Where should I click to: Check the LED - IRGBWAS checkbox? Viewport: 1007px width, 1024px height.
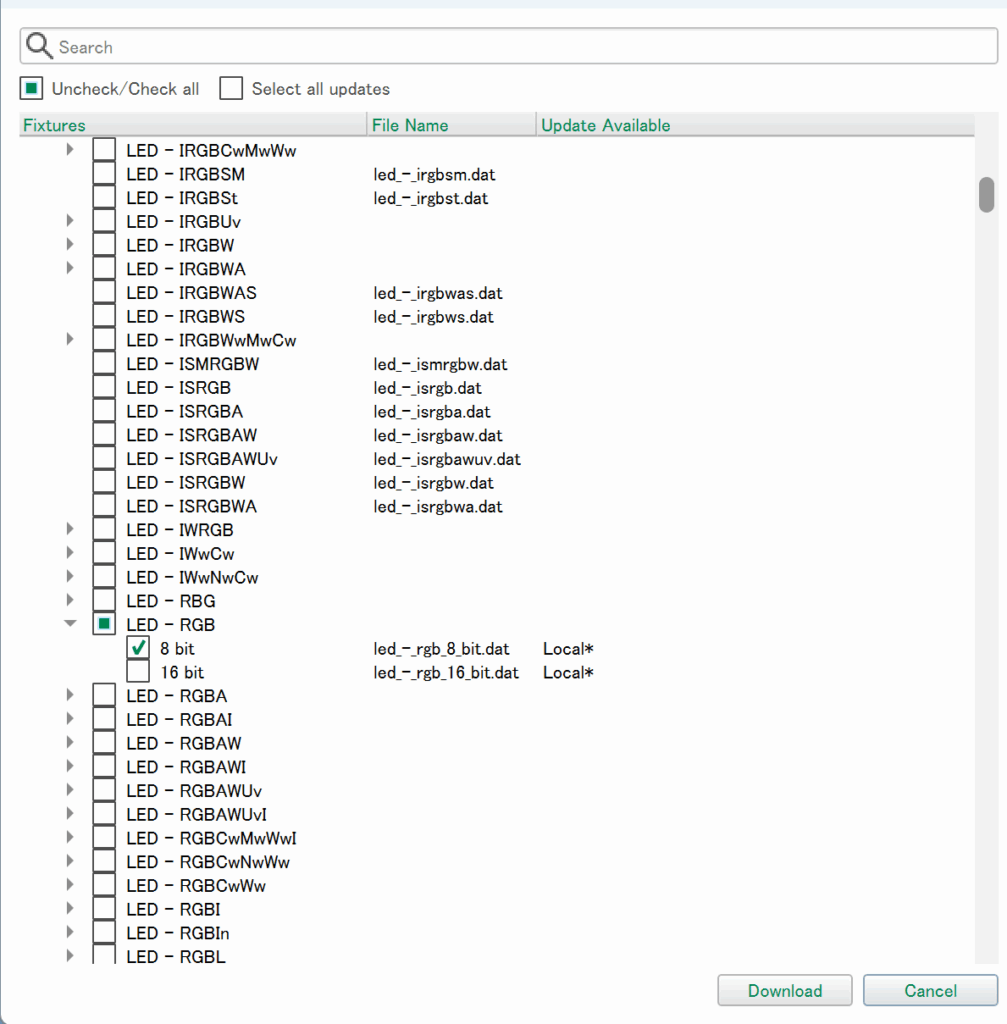click(x=104, y=292)
